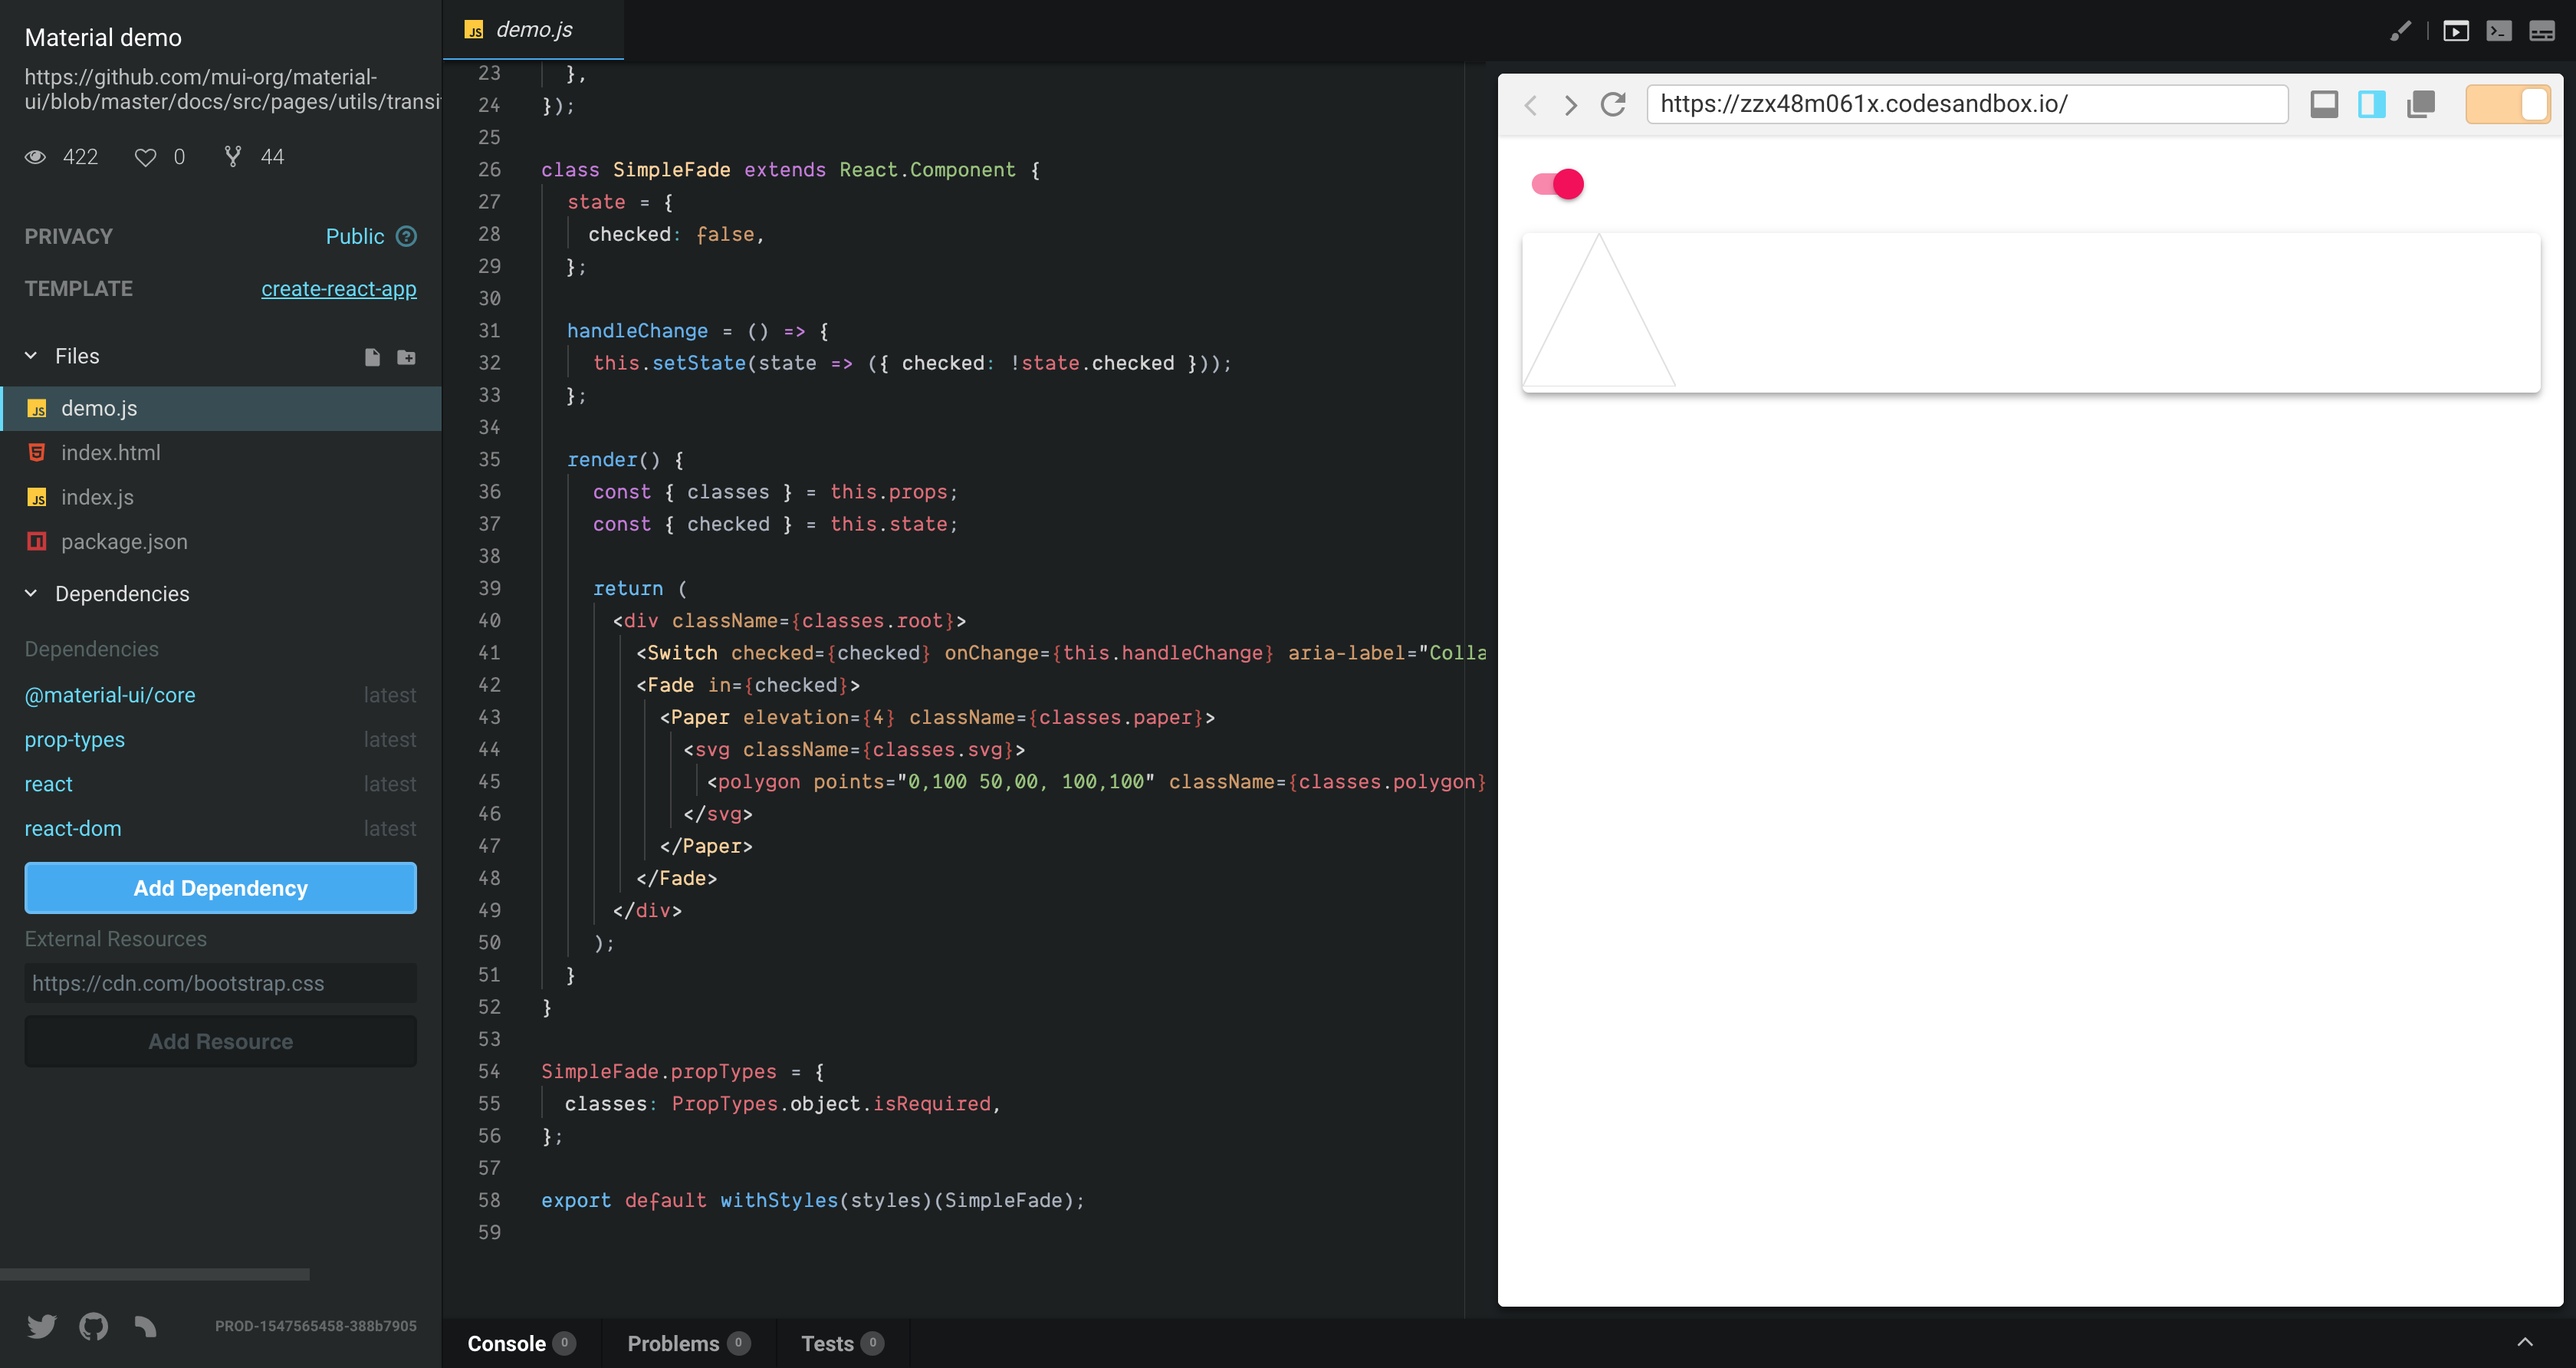Refresh the sandbox preview

click(x=1614, y=104)
